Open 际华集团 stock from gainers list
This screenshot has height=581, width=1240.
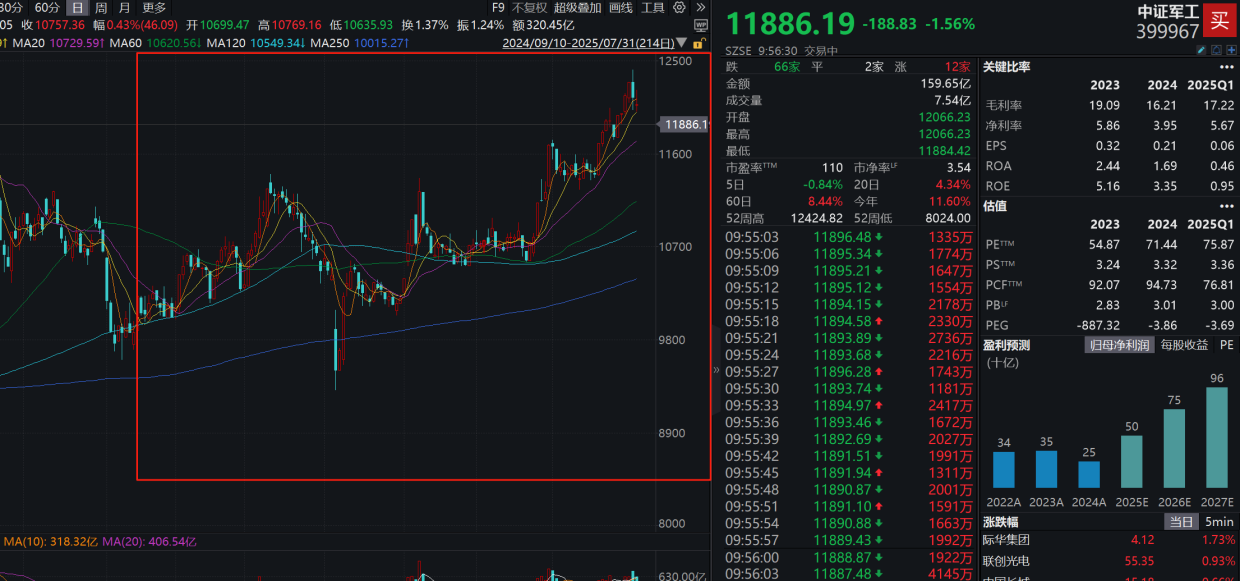tap(1007, 540)
